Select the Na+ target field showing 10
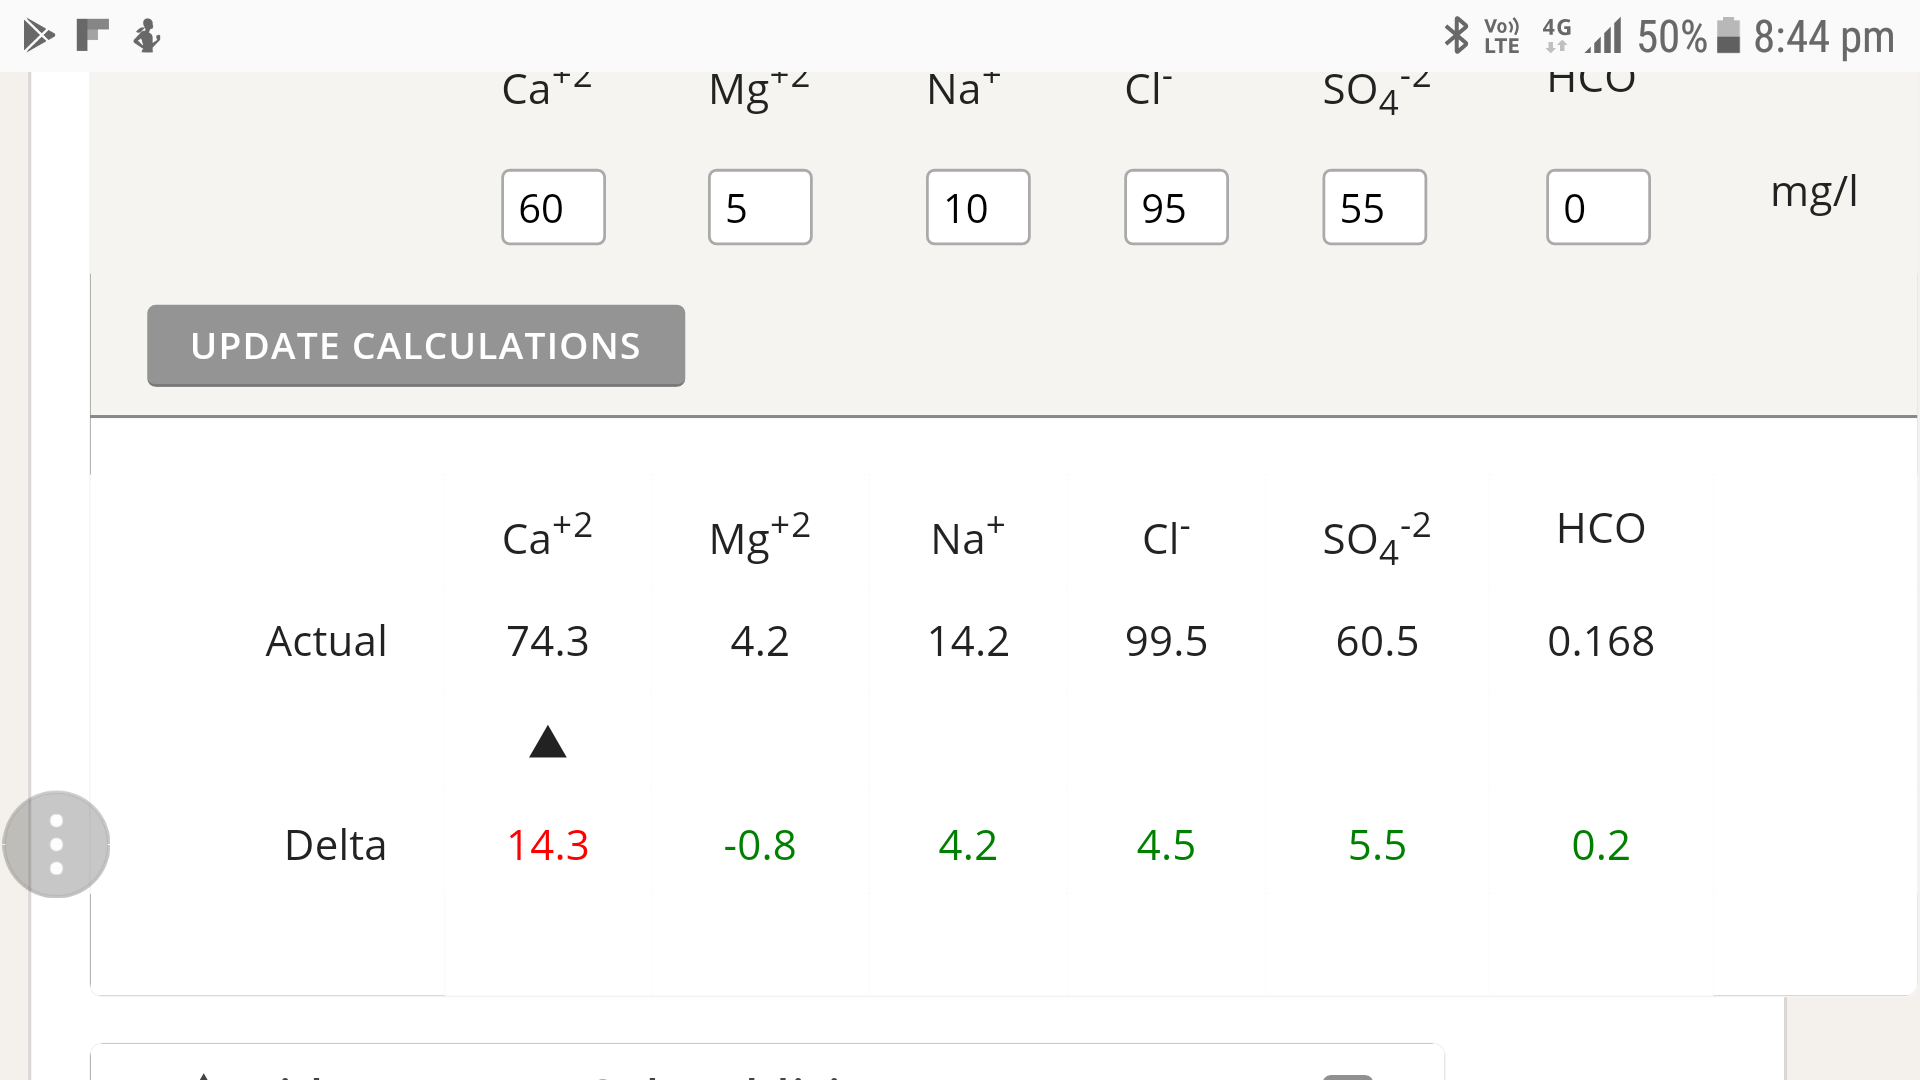1920x1080 pixels. (978, 207)
